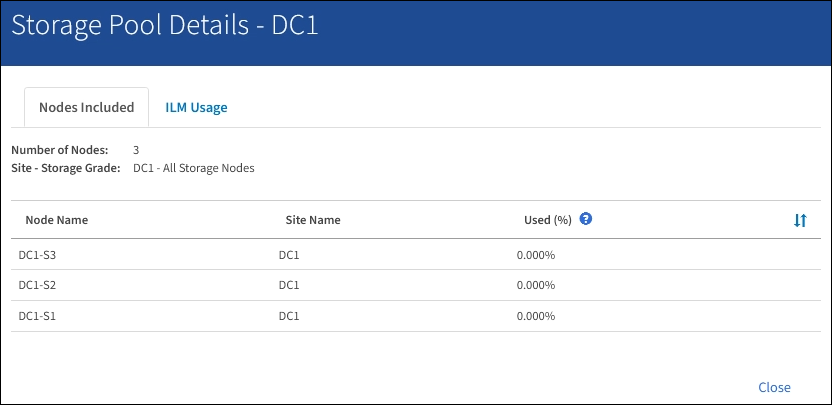The image size is (832, 405).
Task: Click the Node Name column header
Action: tap(57, 220)
